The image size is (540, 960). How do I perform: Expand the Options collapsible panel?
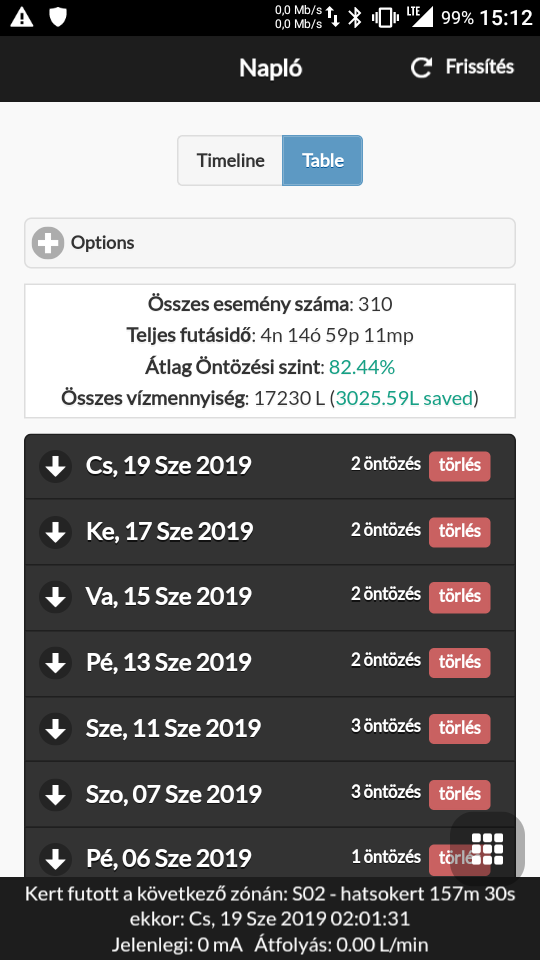[x=270, y=243]
